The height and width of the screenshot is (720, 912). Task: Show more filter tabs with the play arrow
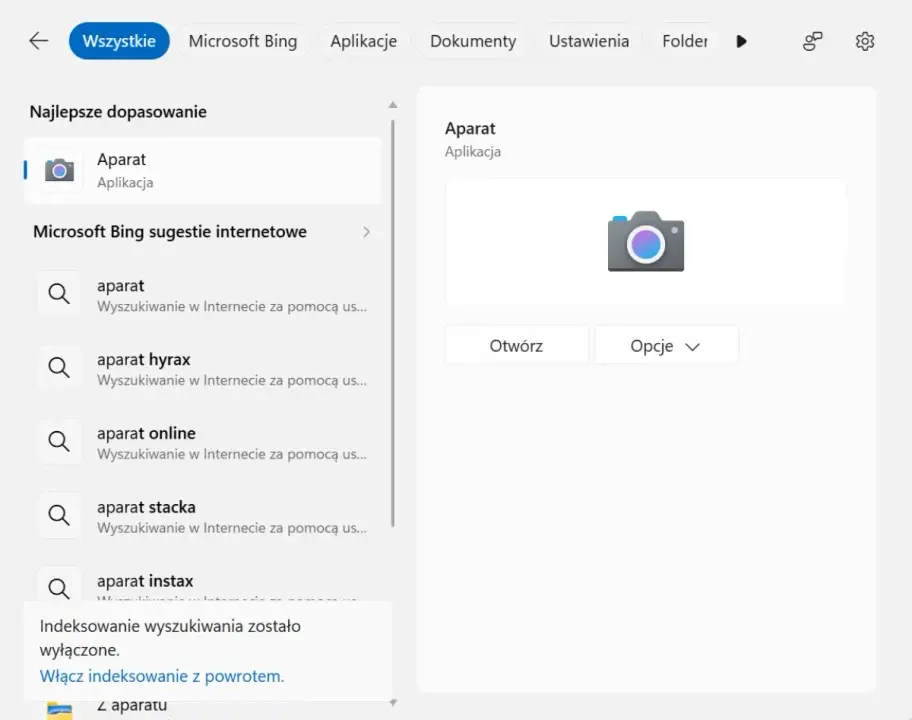coord(741,41)
